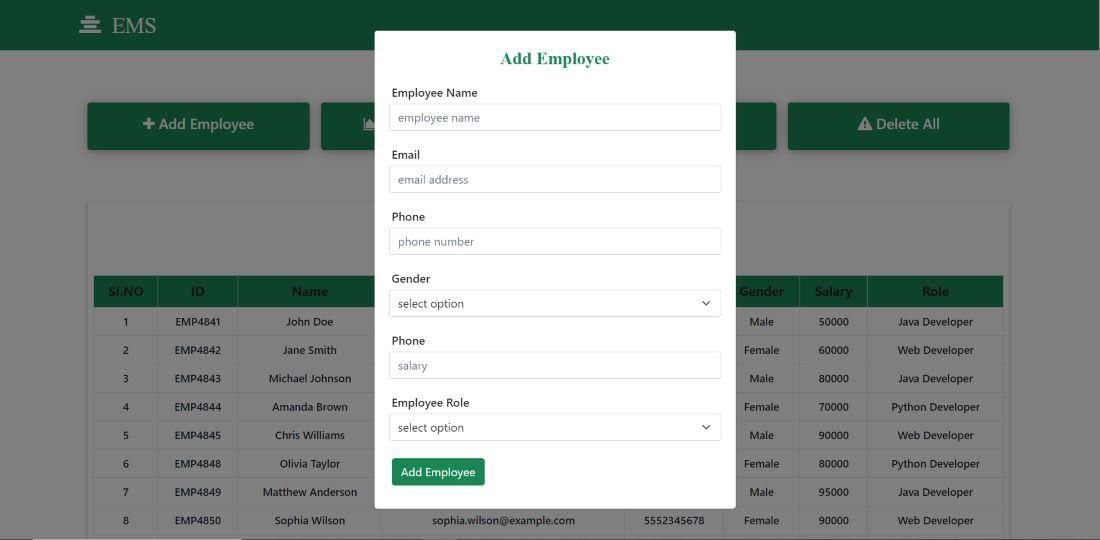
Task: Submit the form with Add Employee button
Action: 438,472
